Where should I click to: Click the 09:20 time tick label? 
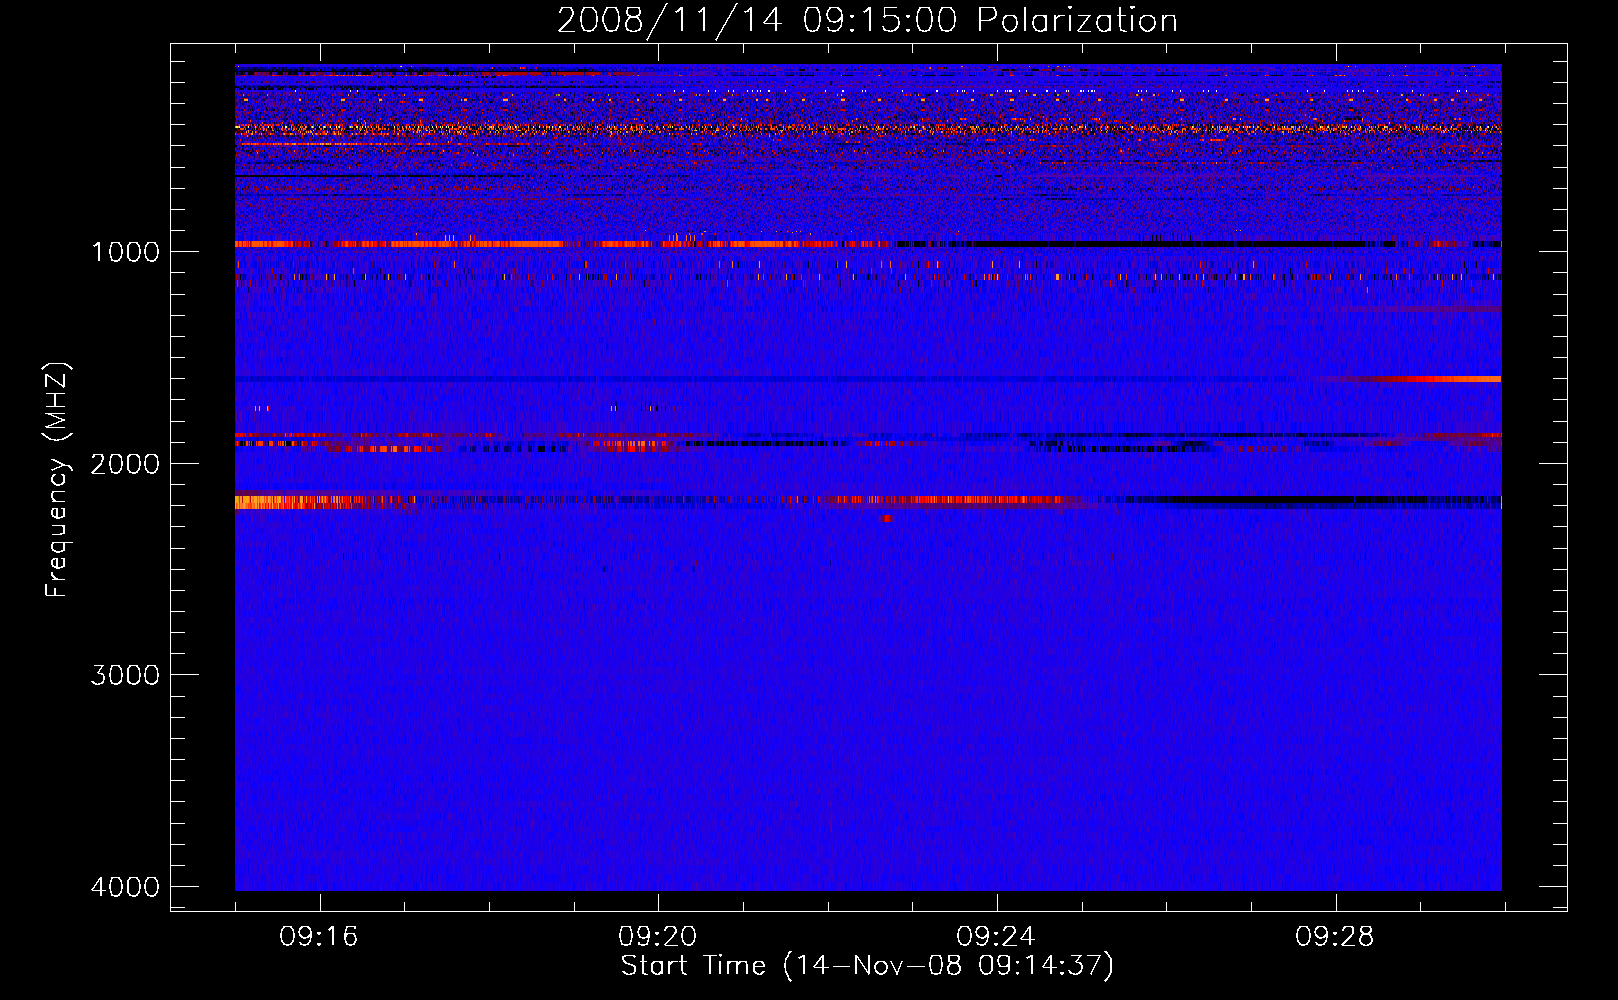click(x=657, y=937)
